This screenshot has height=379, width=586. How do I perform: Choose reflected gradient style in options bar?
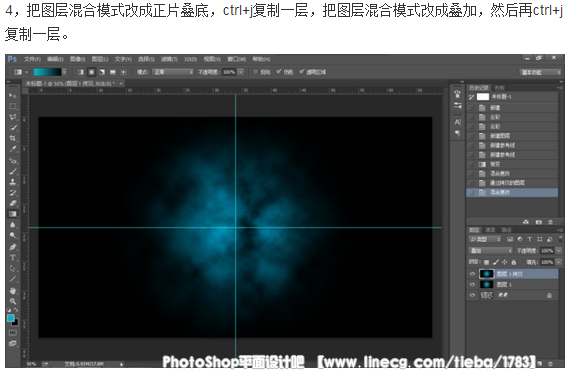pos(113,72)
